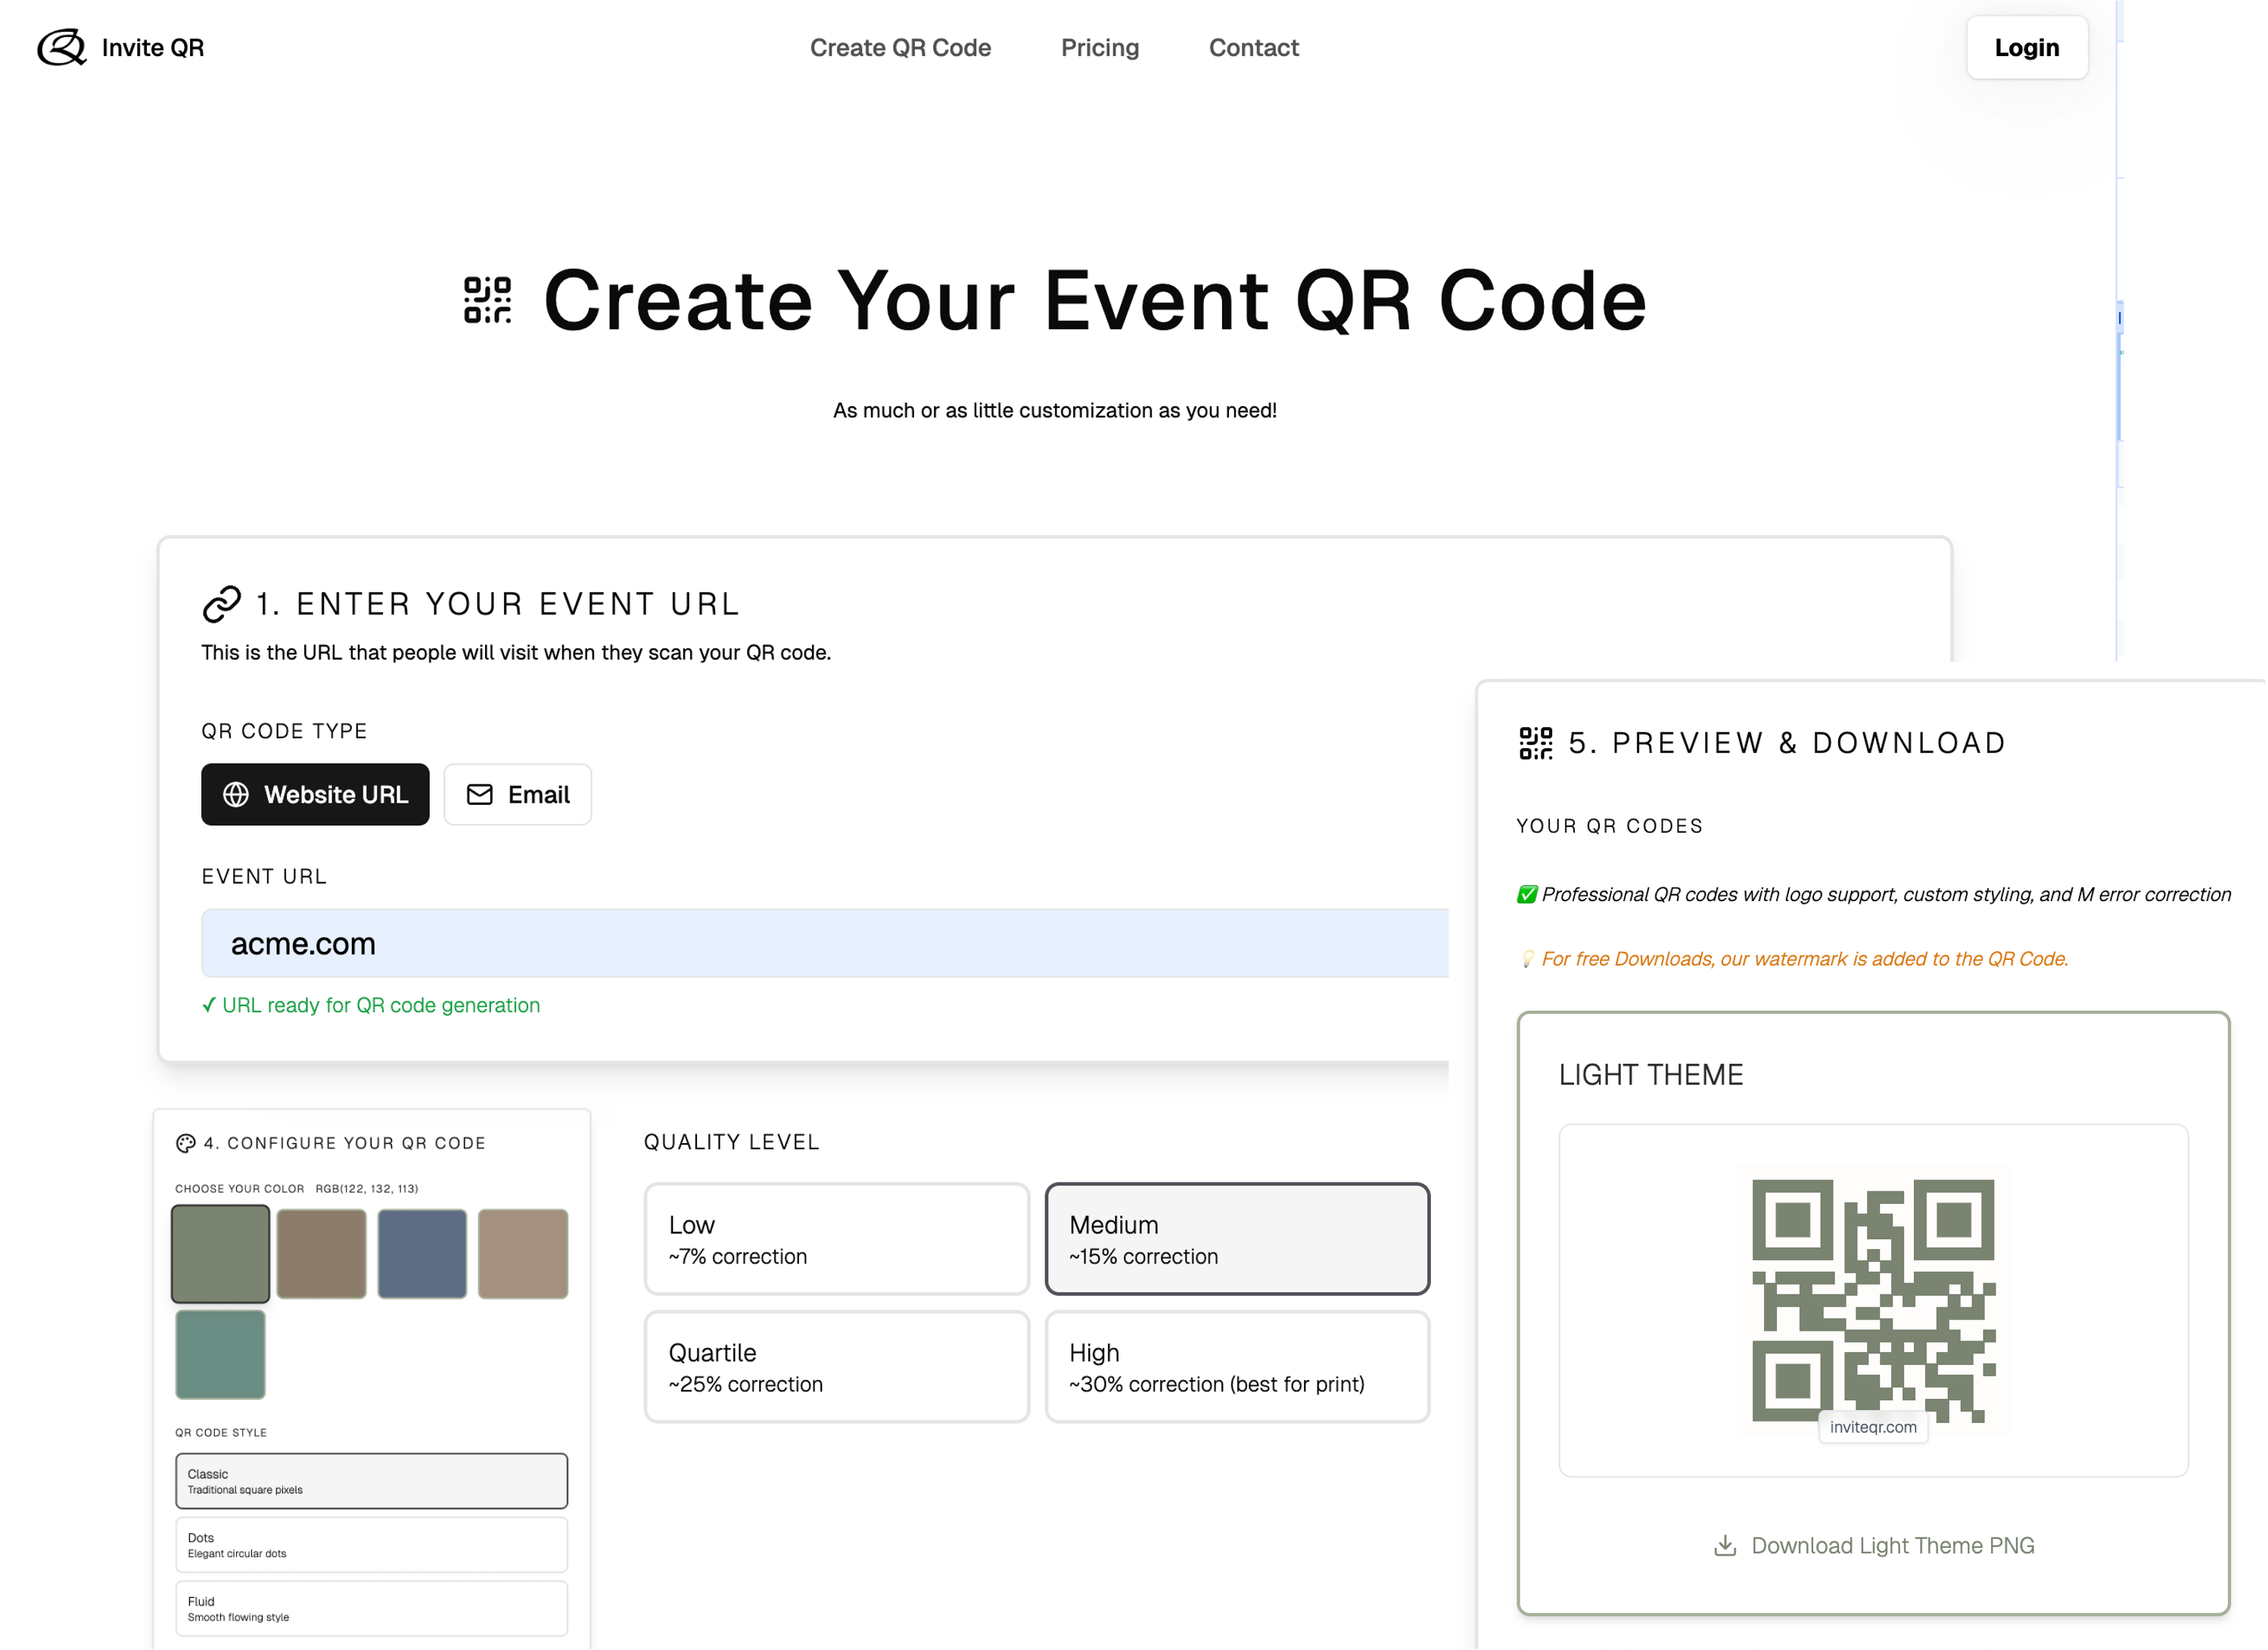Go to Invite QR home link
2268x1650 pixels.
coord(121,47)
